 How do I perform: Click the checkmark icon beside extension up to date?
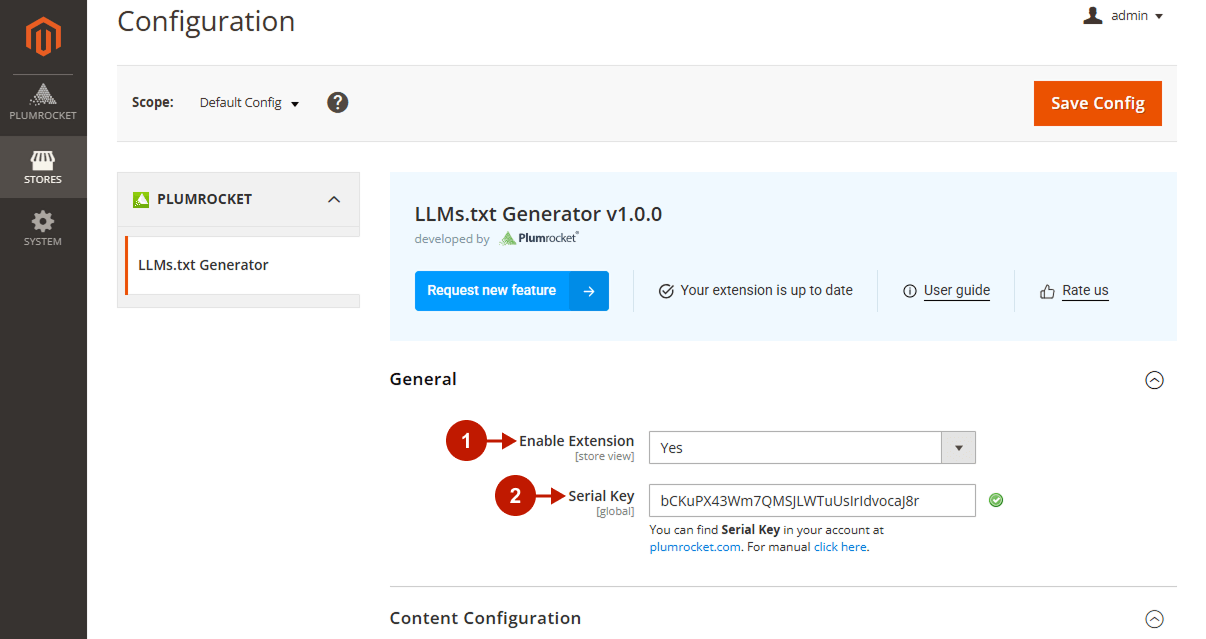tap(666, 290)
